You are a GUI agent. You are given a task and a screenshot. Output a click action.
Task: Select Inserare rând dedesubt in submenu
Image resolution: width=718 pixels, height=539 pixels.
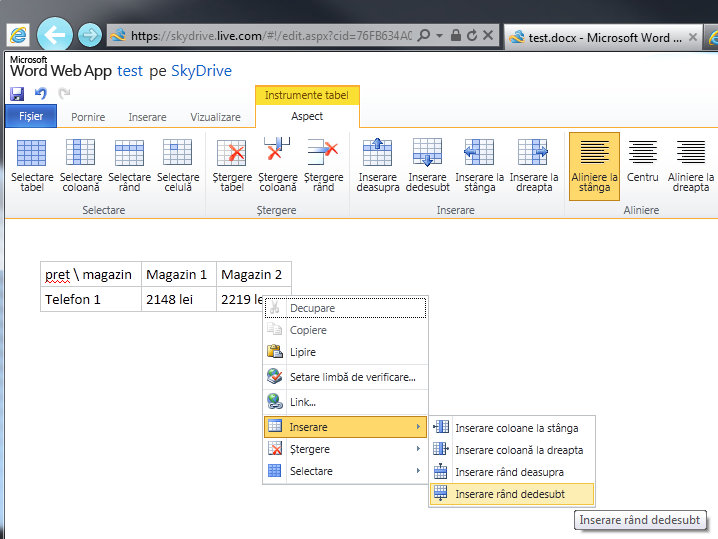pos(512,494)
